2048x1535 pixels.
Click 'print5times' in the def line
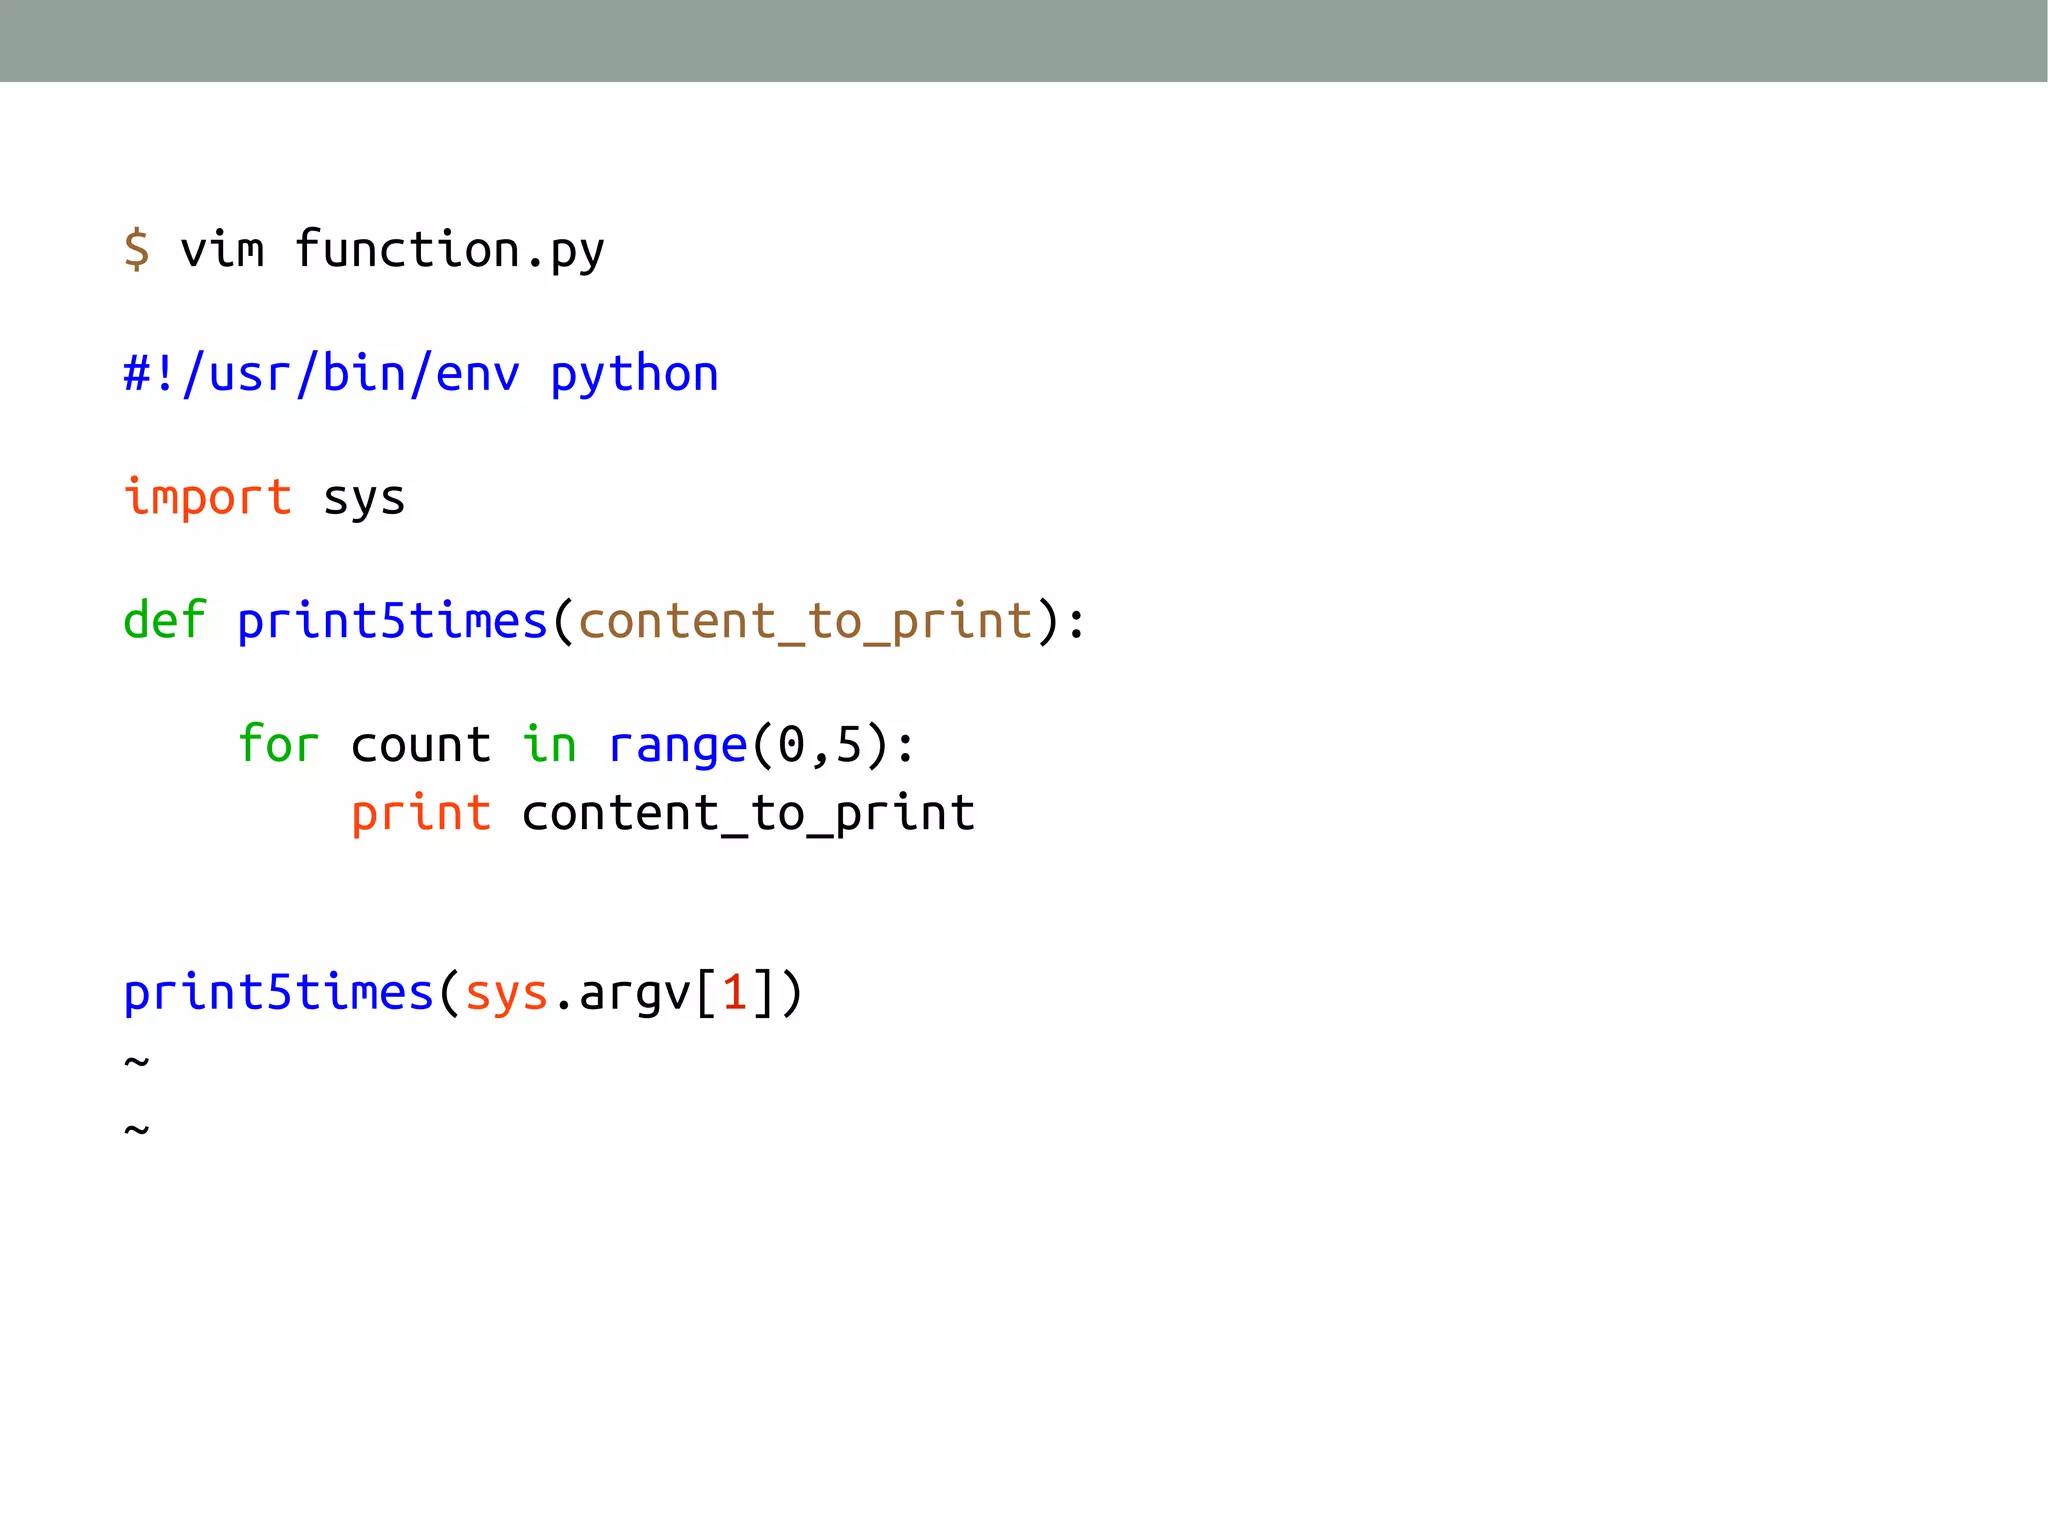tap(392, 623)
